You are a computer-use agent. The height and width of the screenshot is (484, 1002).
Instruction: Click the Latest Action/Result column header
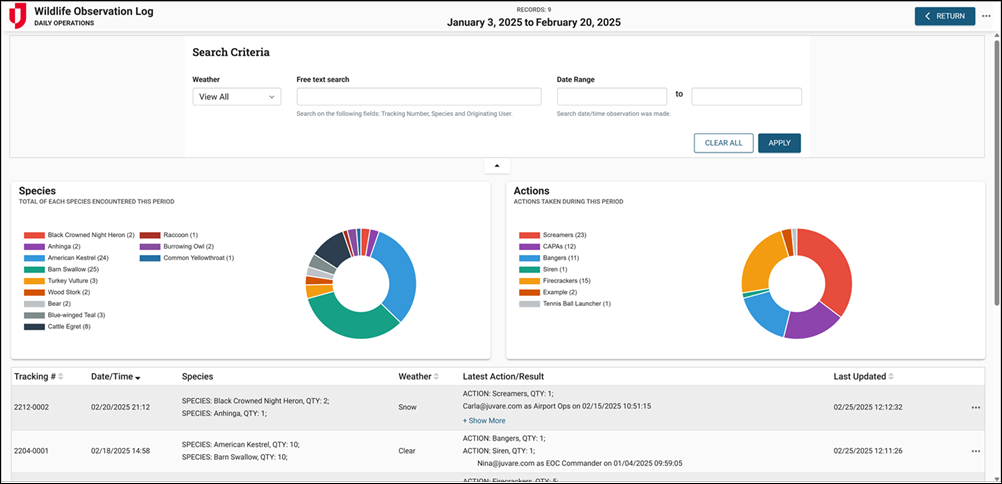[503, 377]
